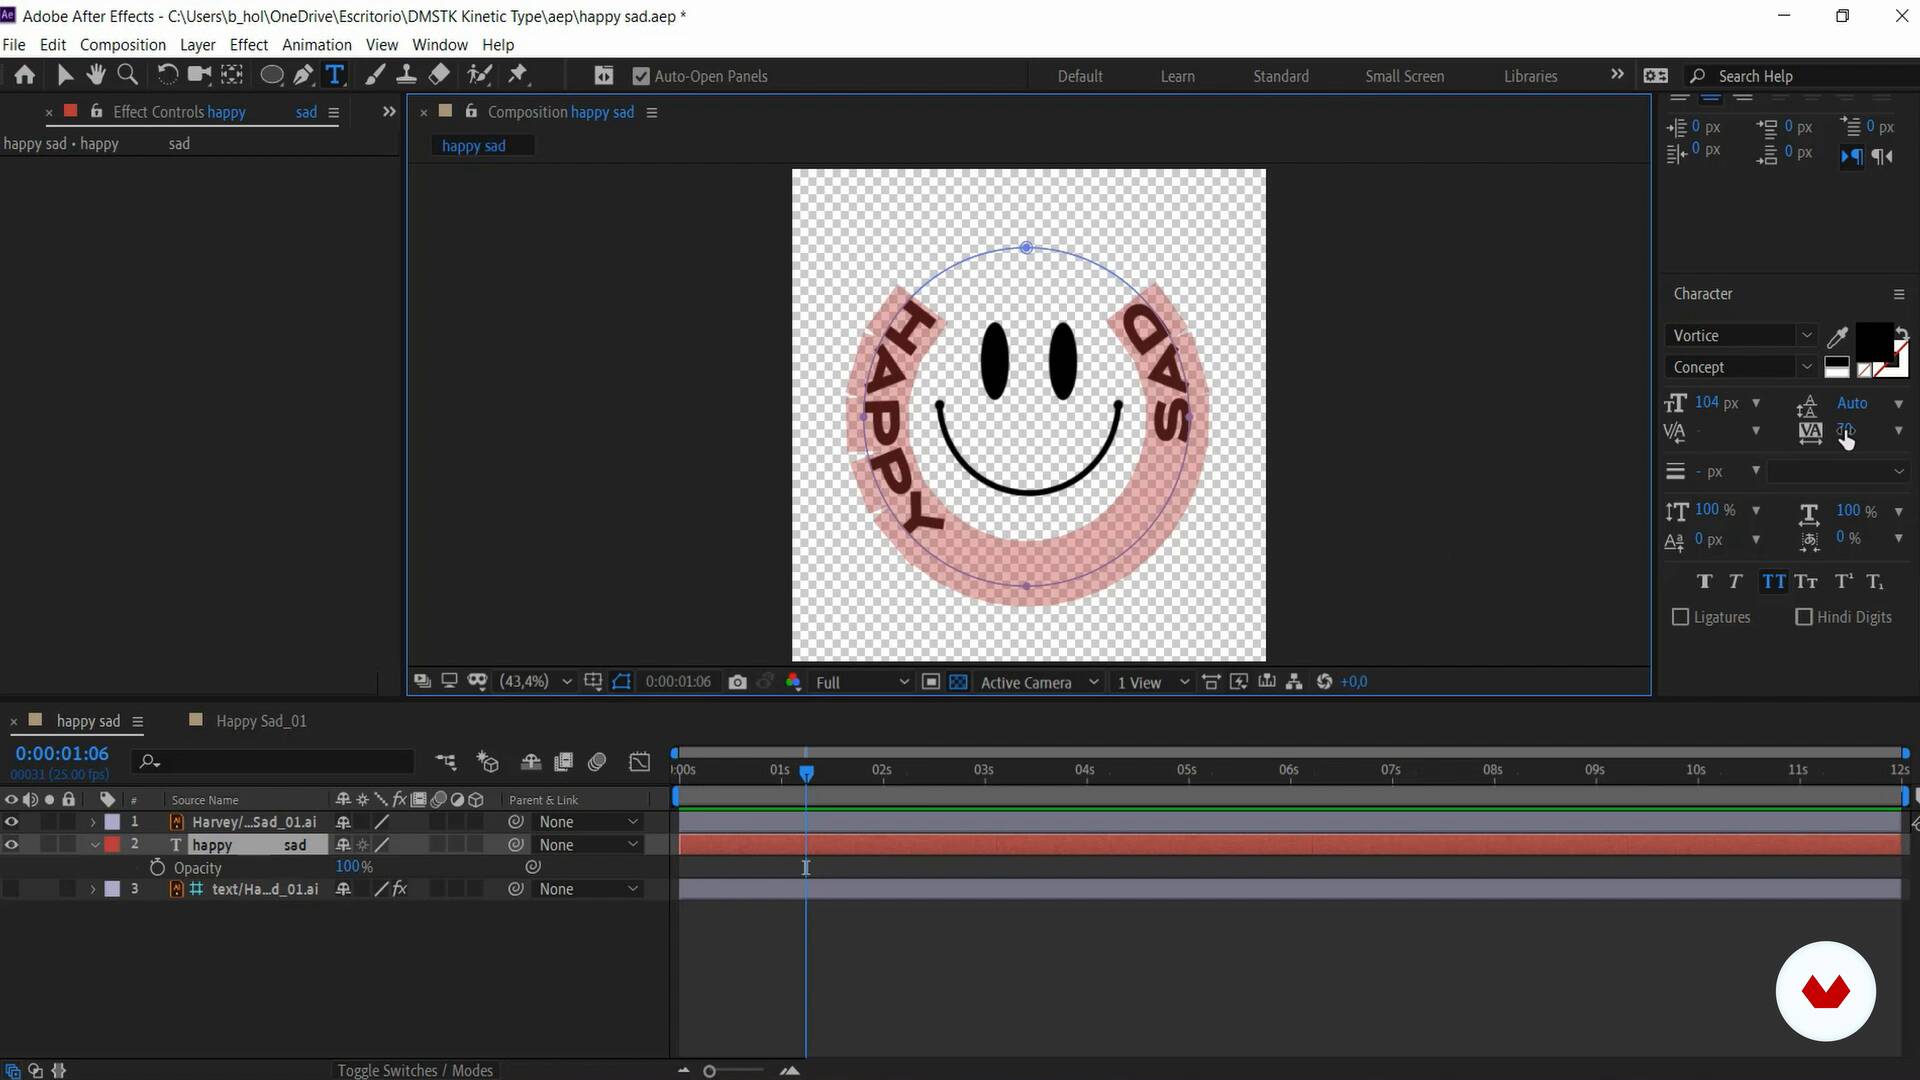Open the Full resolution dropdown

[861, 682]
